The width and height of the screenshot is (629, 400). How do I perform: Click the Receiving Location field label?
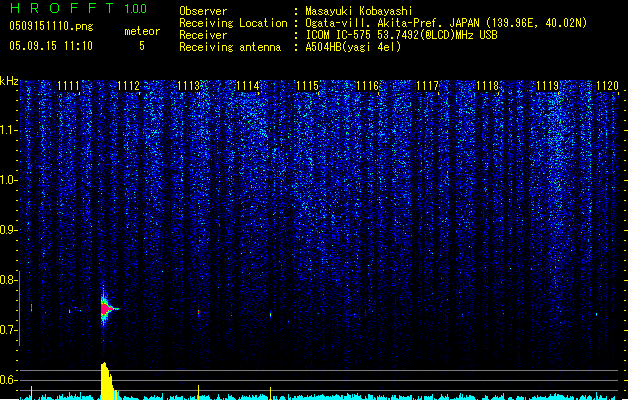[x=233, y=23]
